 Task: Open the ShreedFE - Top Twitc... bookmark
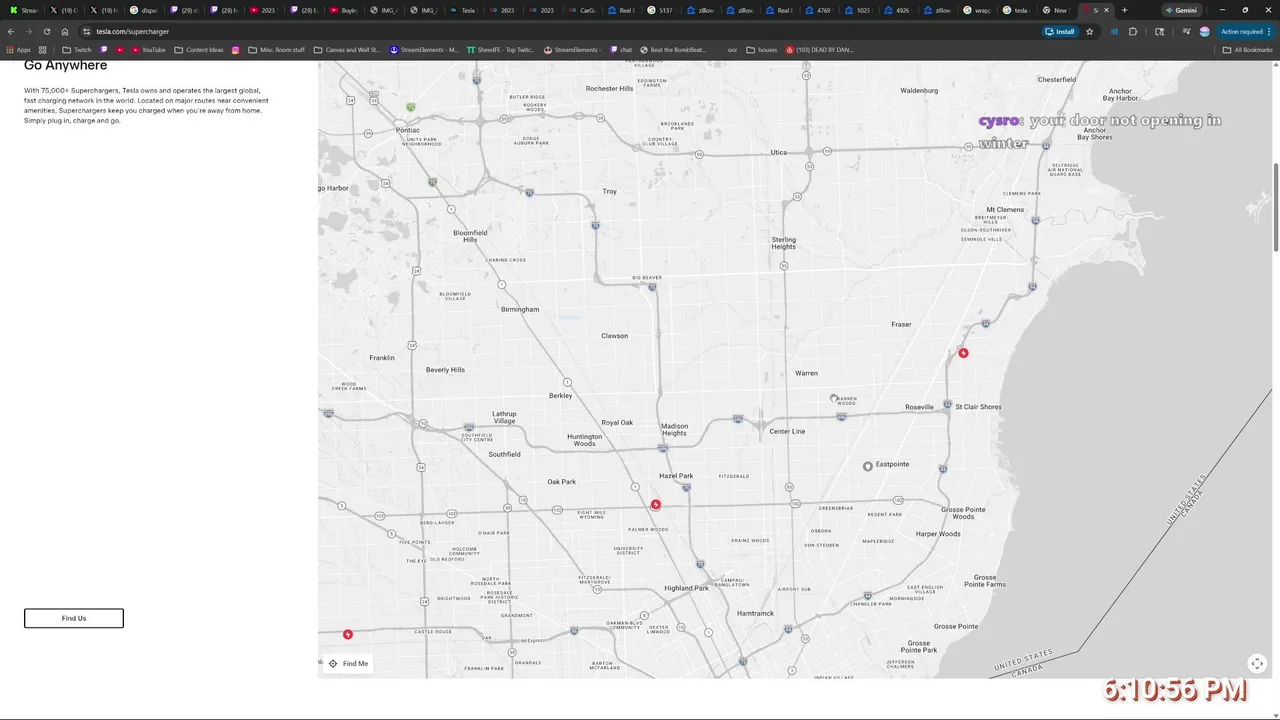501,49
